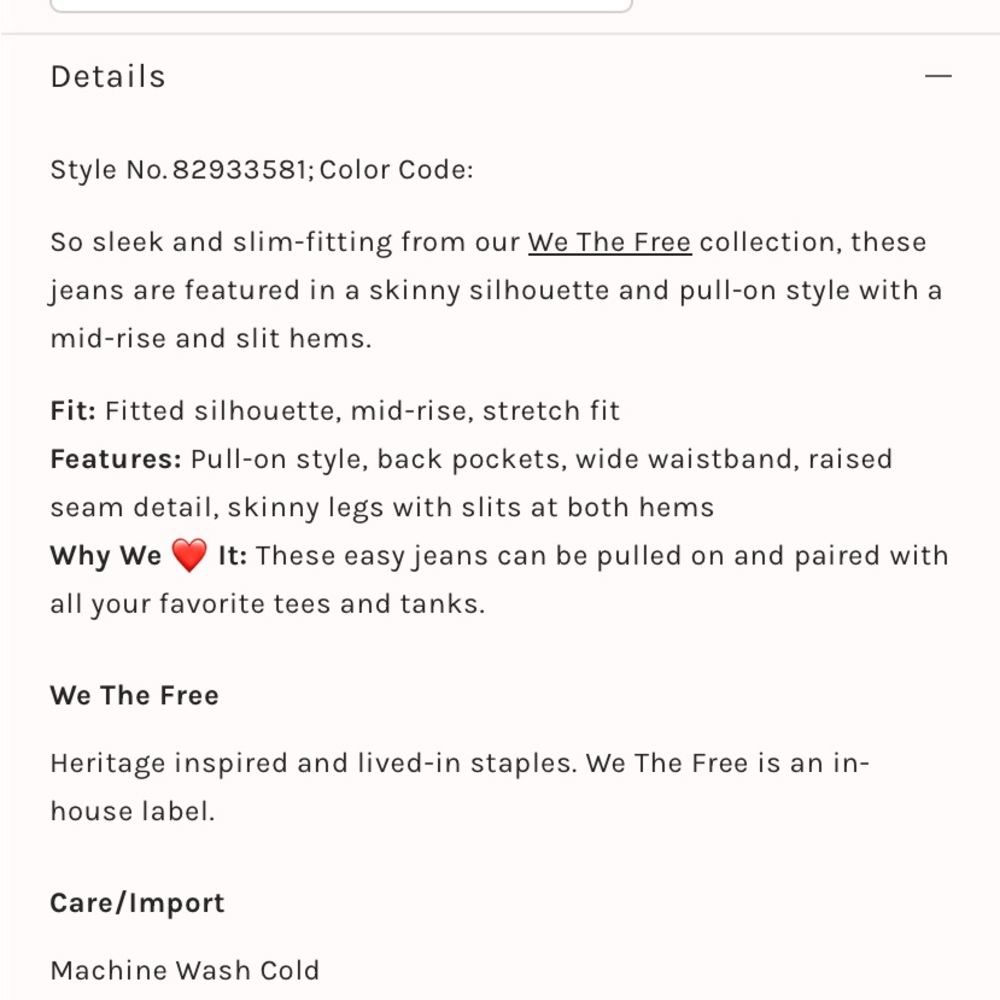Click the Heritage inspired description line
Viewport: 1000px width, 1000px height.
point(460,763)
